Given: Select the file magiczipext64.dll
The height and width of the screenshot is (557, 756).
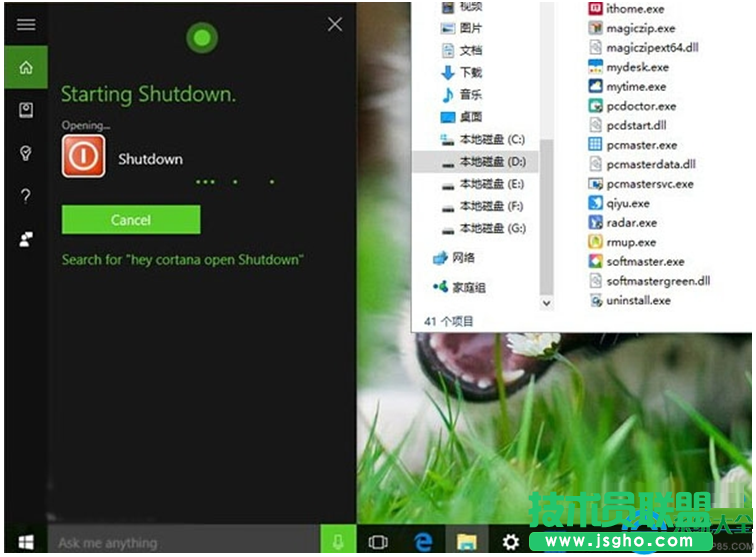Looking at the screenshot, I should [x=643, y=48].
